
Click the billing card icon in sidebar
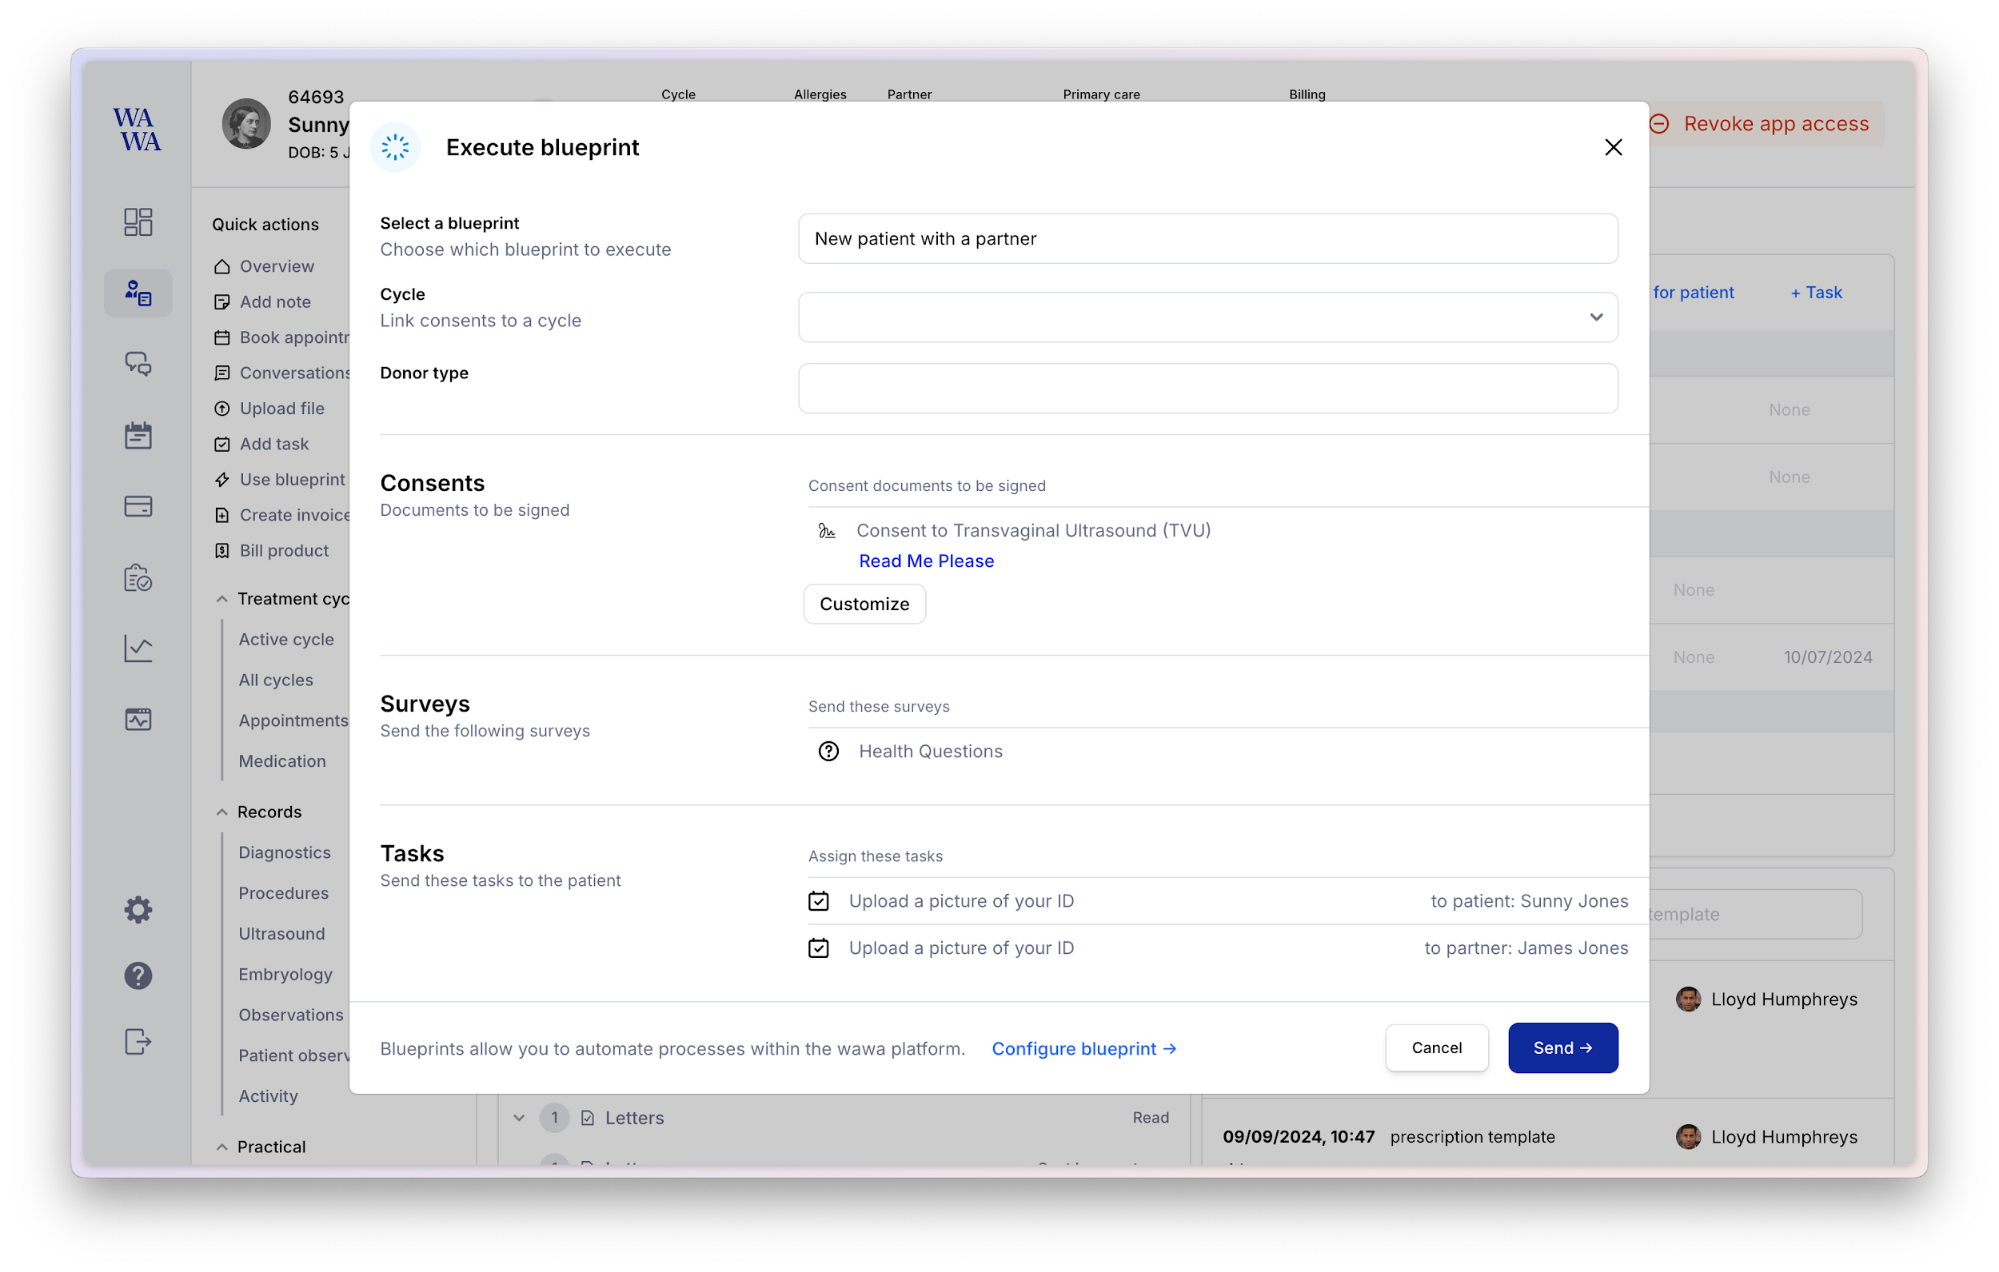coord(138,506)
